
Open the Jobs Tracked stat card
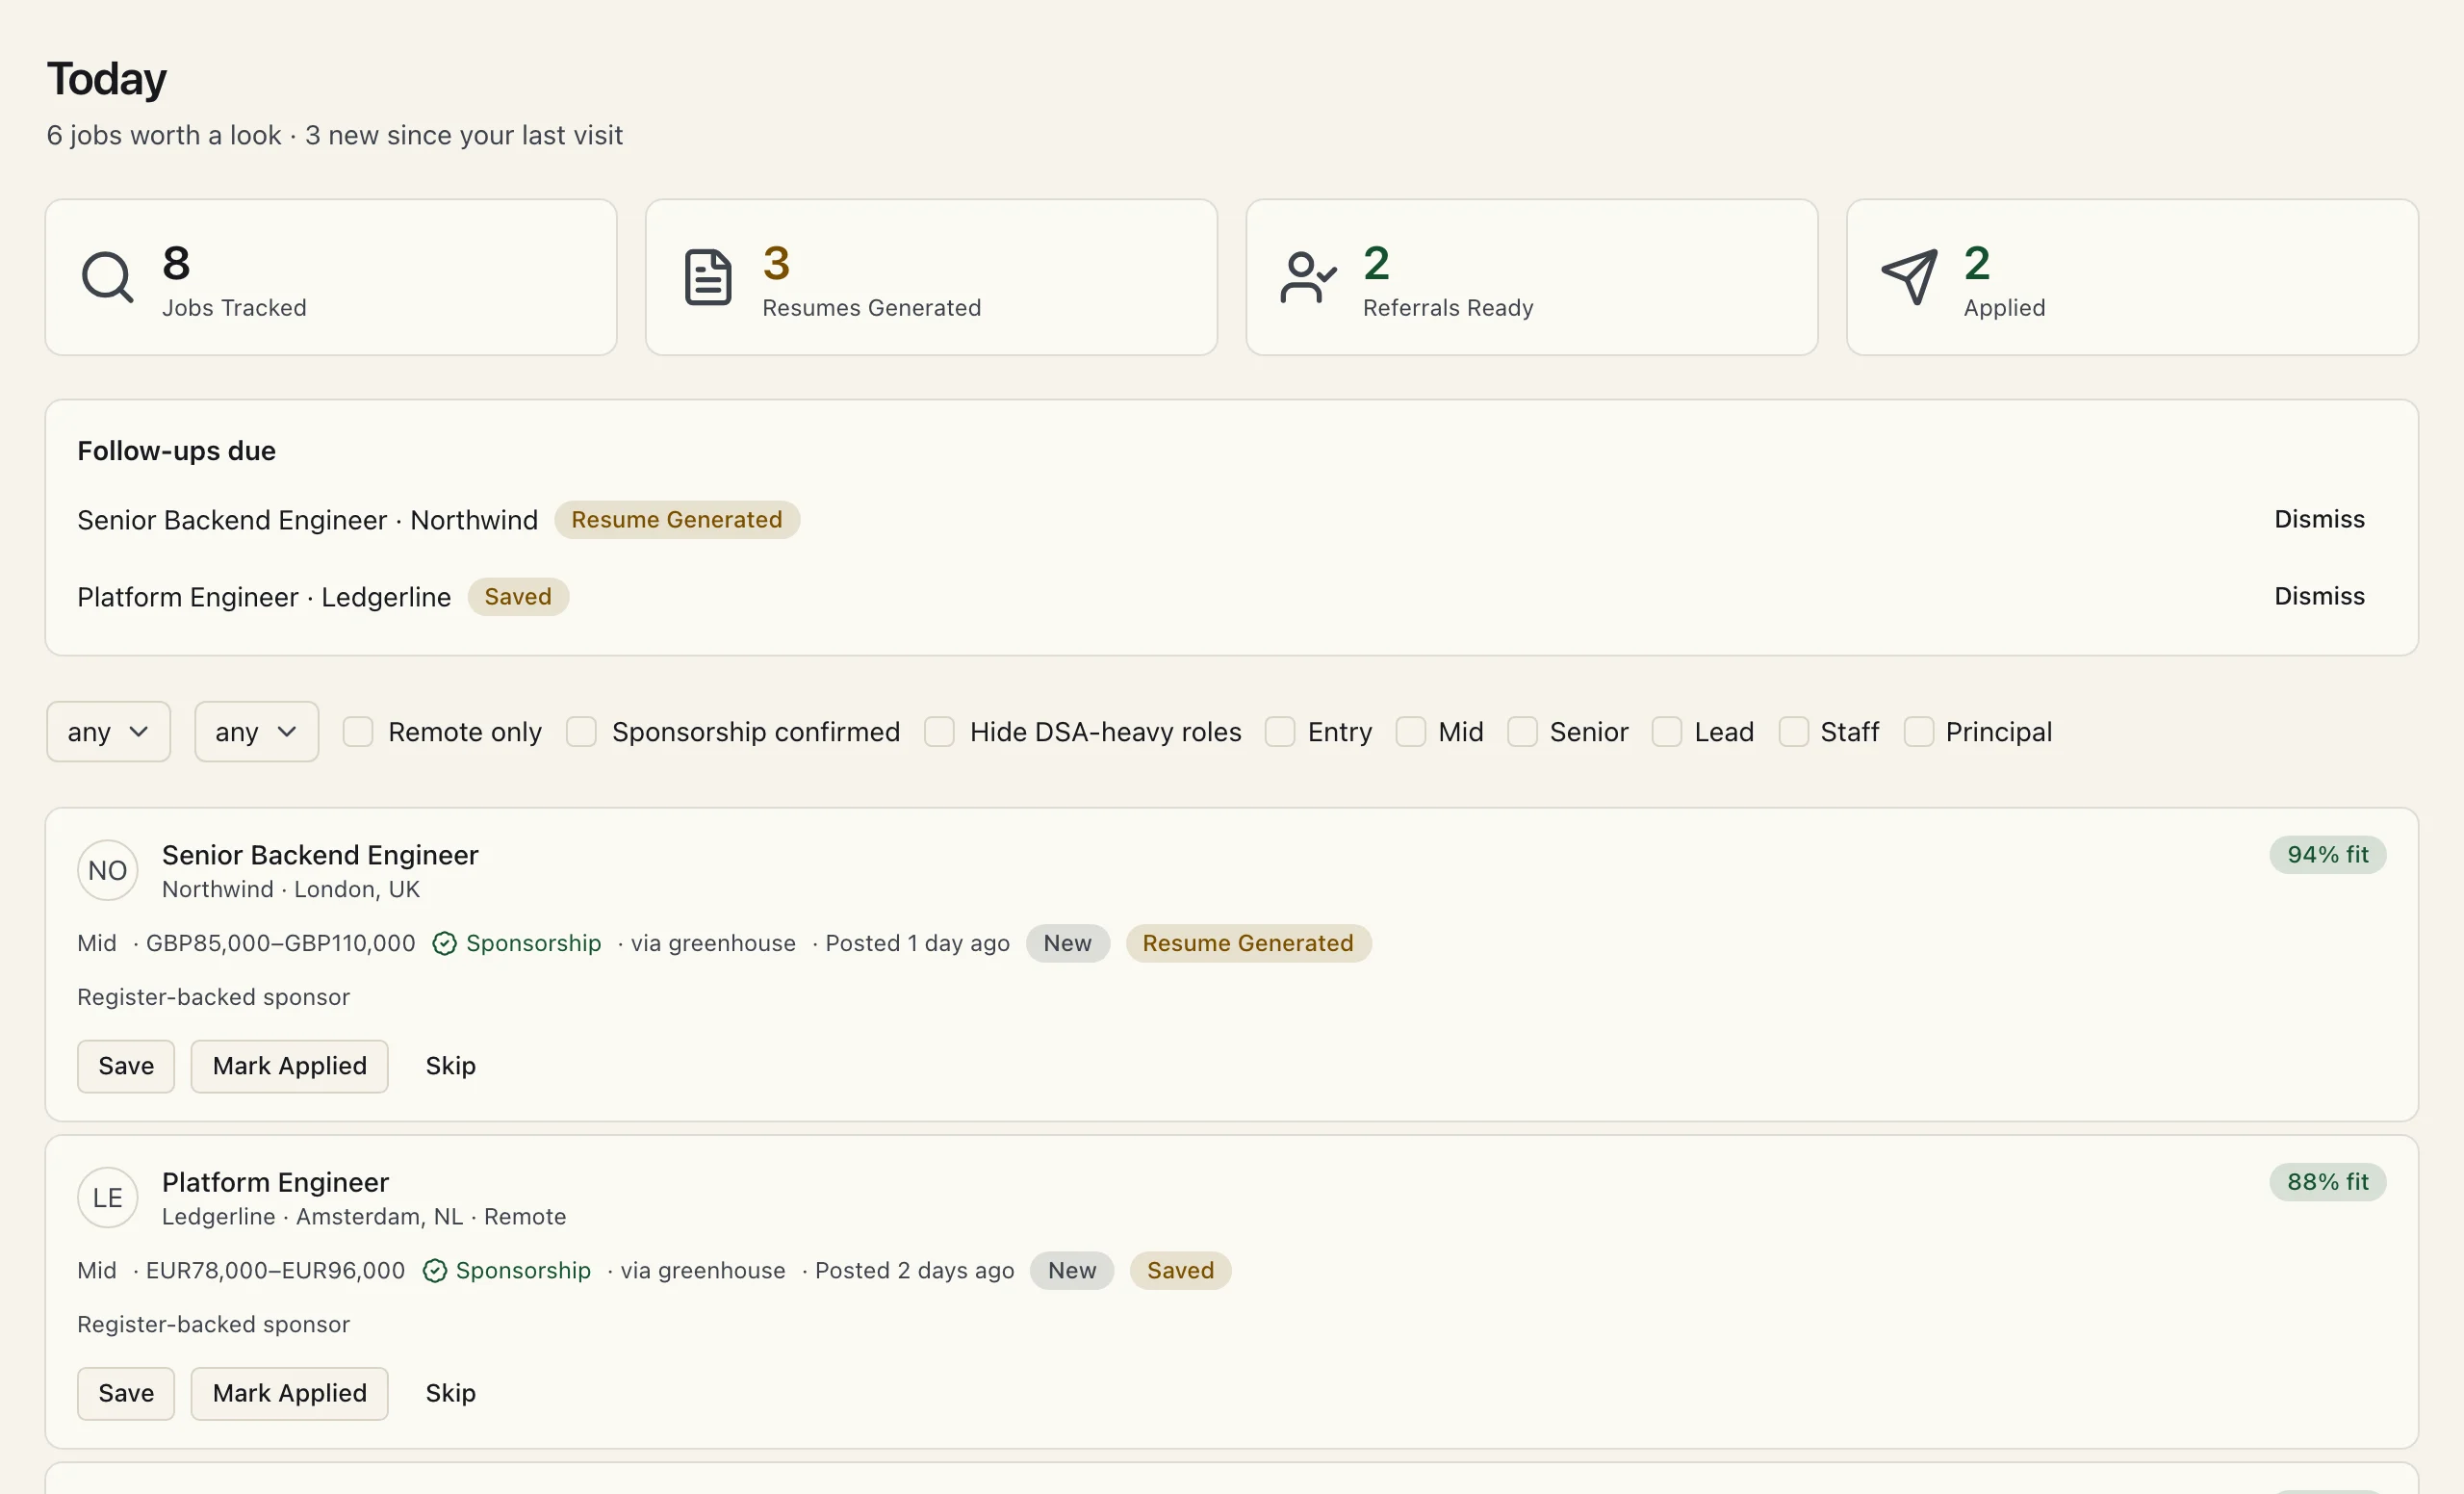[x=331, y=277]
